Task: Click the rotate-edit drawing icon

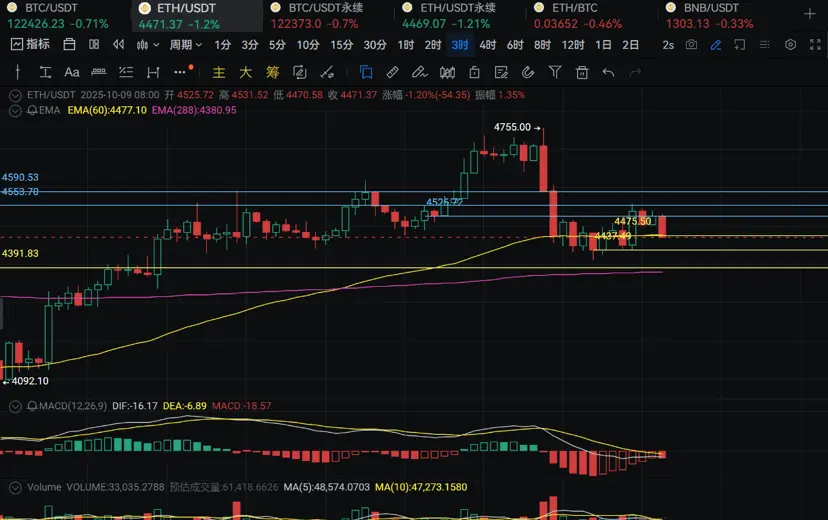Action: [x=299, y=72]
